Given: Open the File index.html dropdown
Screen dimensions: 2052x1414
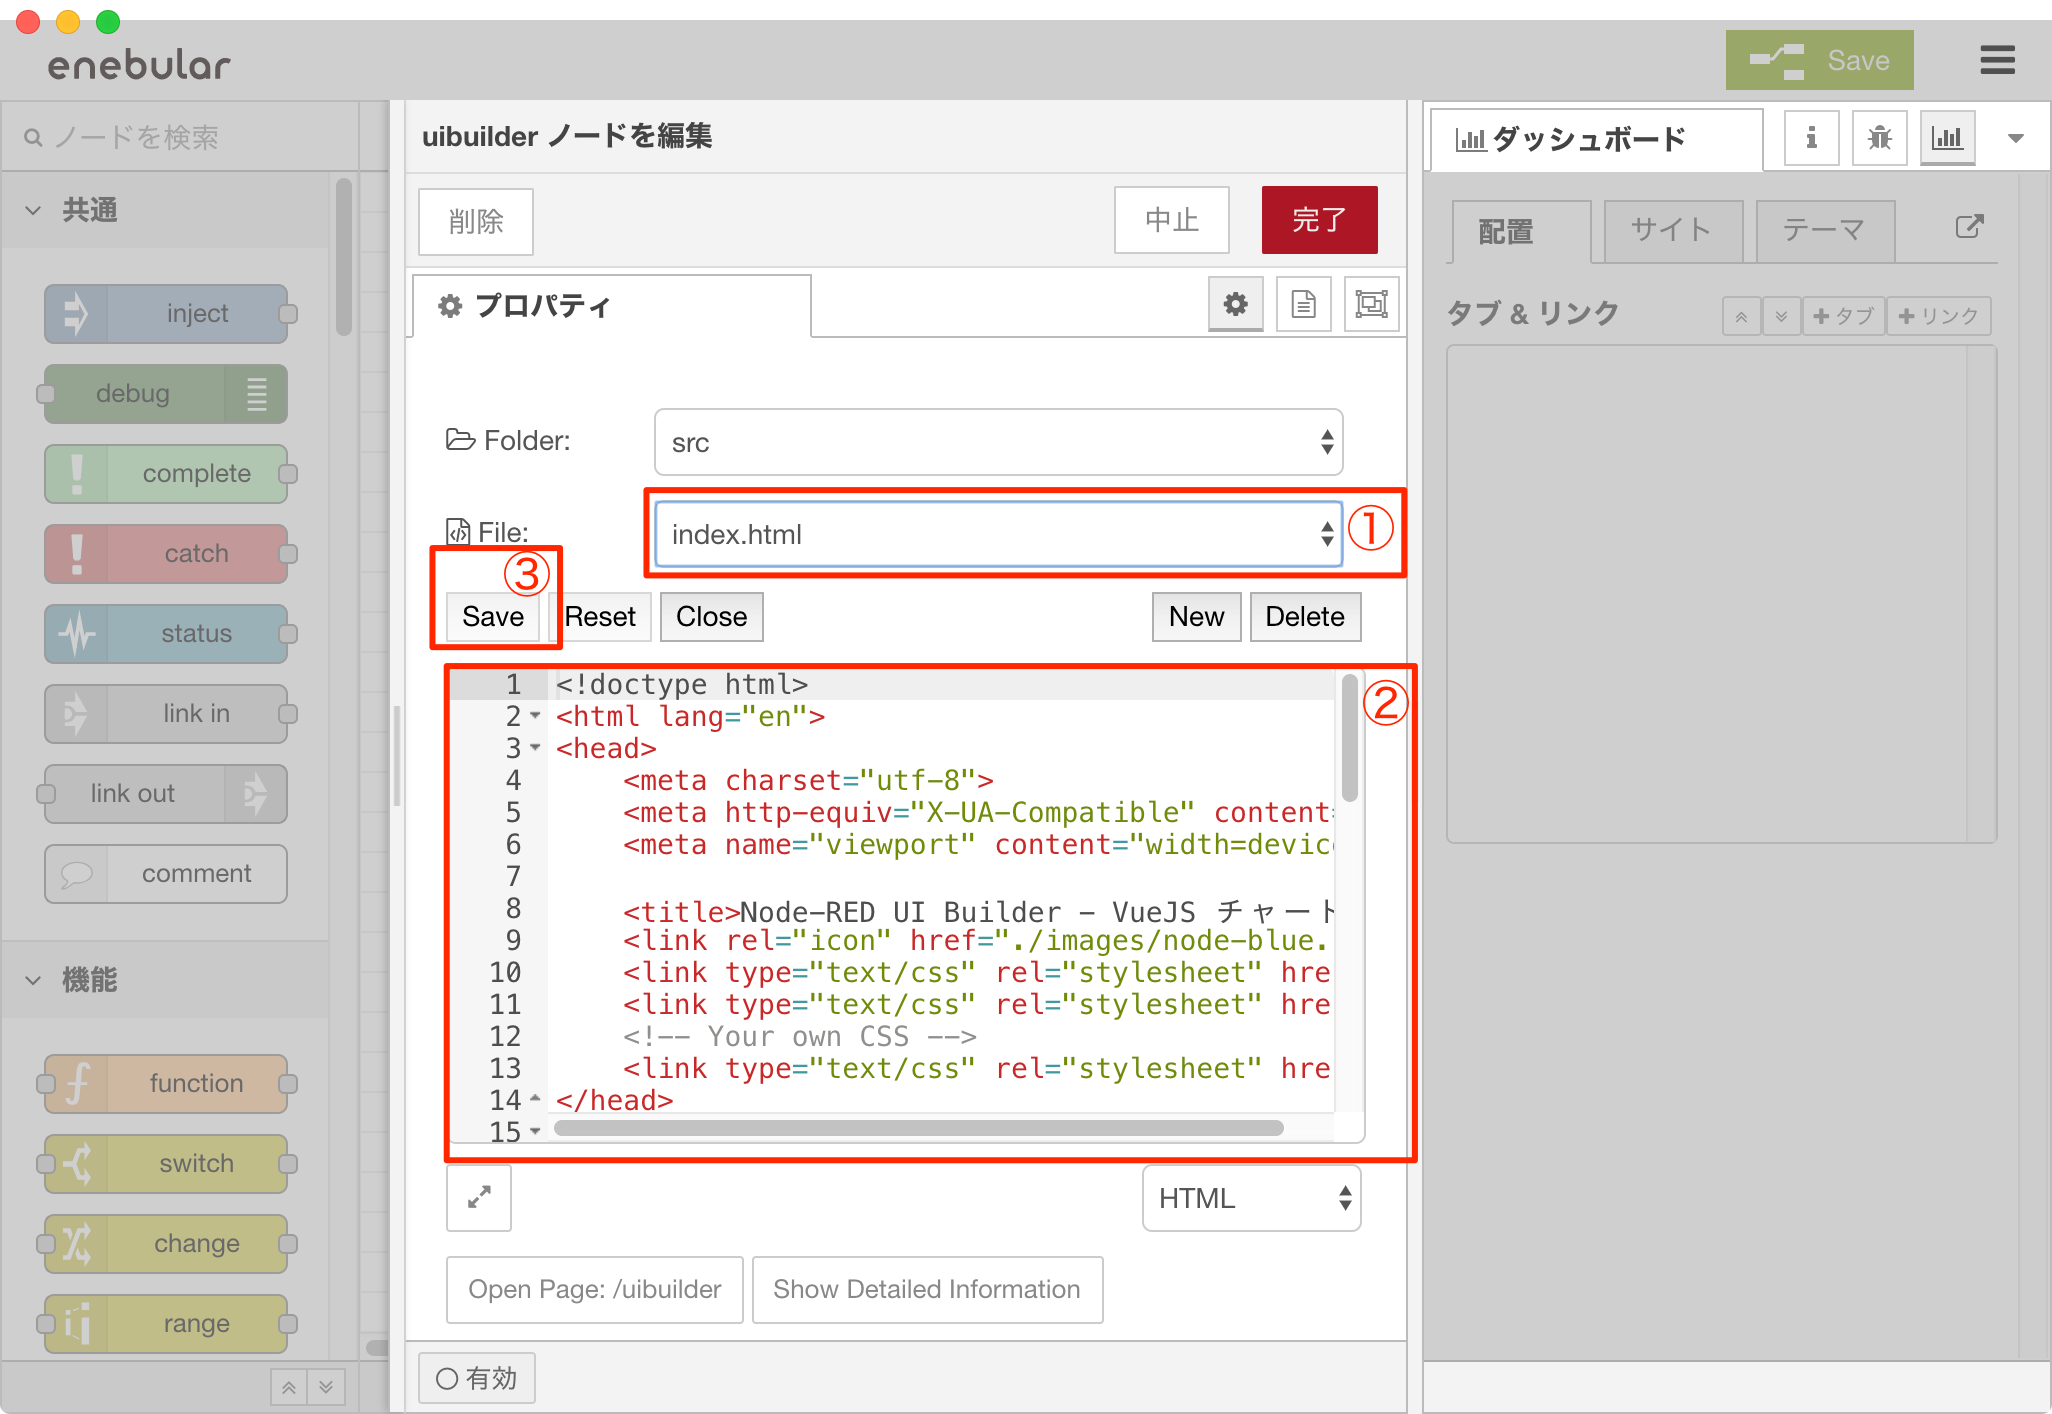Looking at the screenshot, I should pos(998,534).
